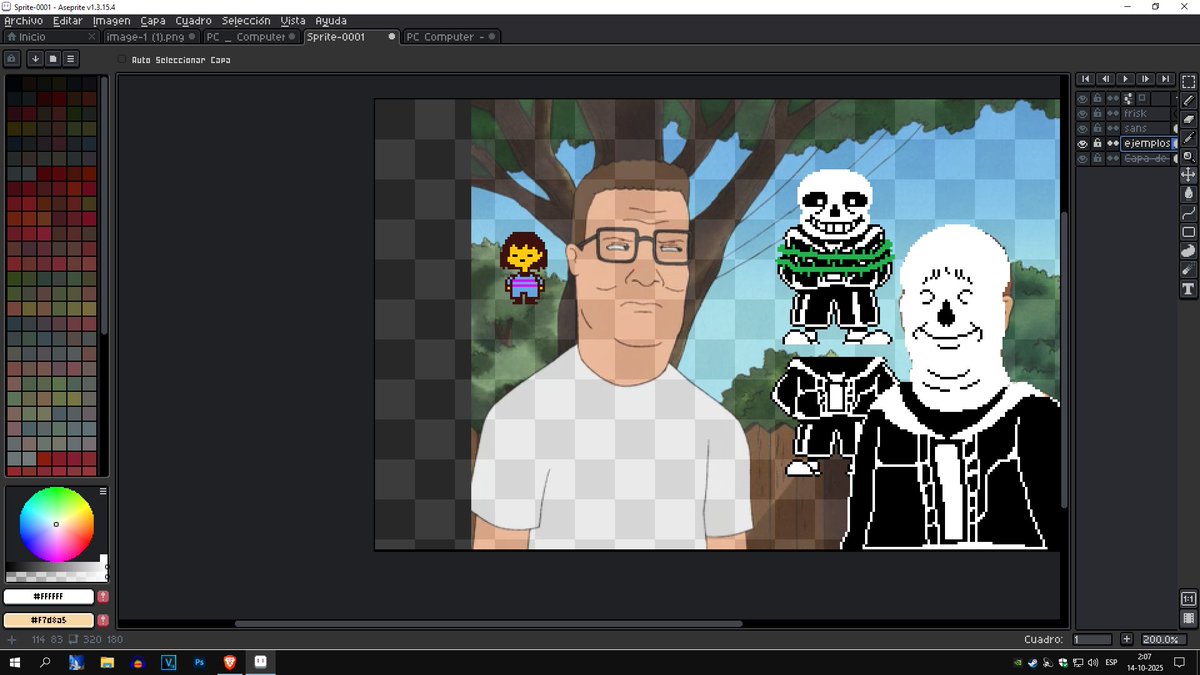This screenshot has height=675, width=1200.
Task: Select the Contour tool
Action: click(1189, 251)
